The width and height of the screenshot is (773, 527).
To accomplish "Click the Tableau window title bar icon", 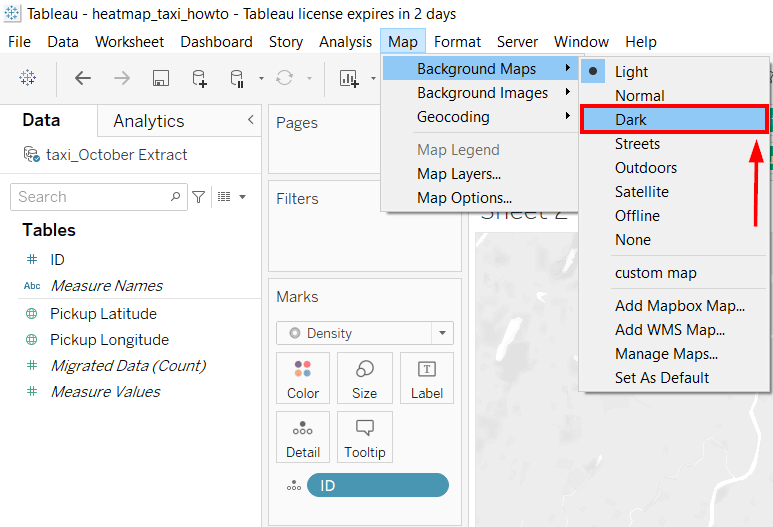I will (12, 13).
